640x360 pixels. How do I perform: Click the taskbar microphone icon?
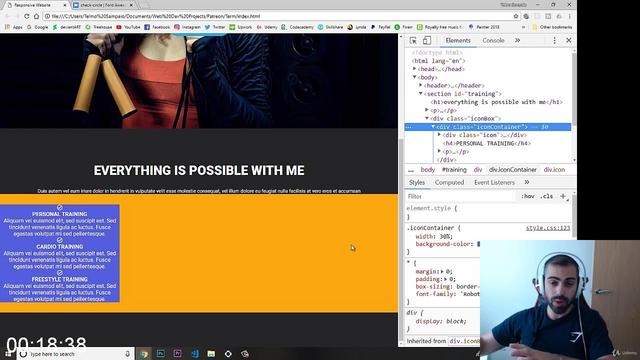pyautogui.click(x=127, y=354)
